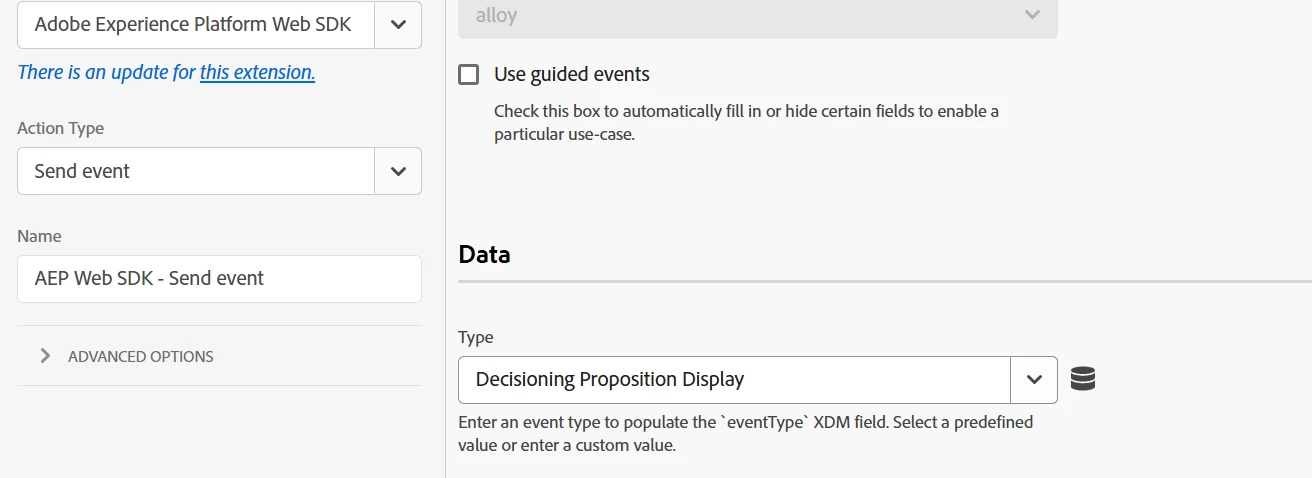Click the eventType XDM field help text
Image resolution: width=1312 pixels, height=478 pixels.
coord(745,434)
